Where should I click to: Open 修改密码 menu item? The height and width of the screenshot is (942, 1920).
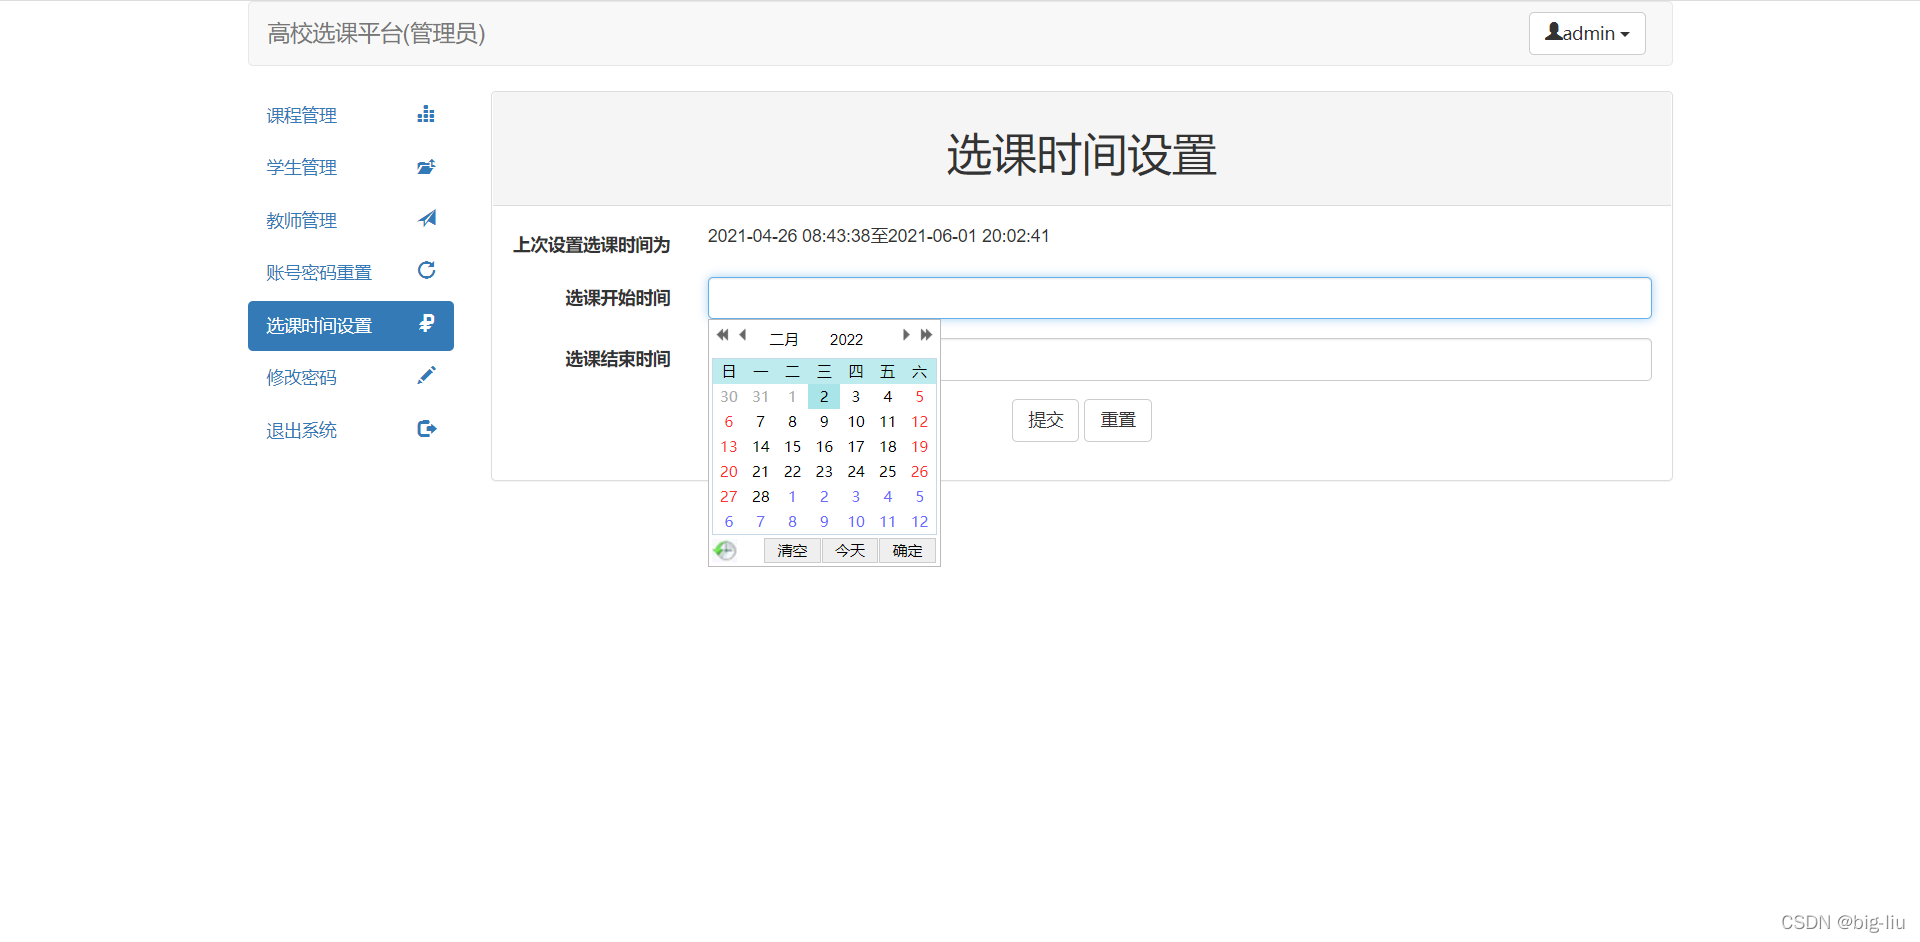tap(351, 377)
